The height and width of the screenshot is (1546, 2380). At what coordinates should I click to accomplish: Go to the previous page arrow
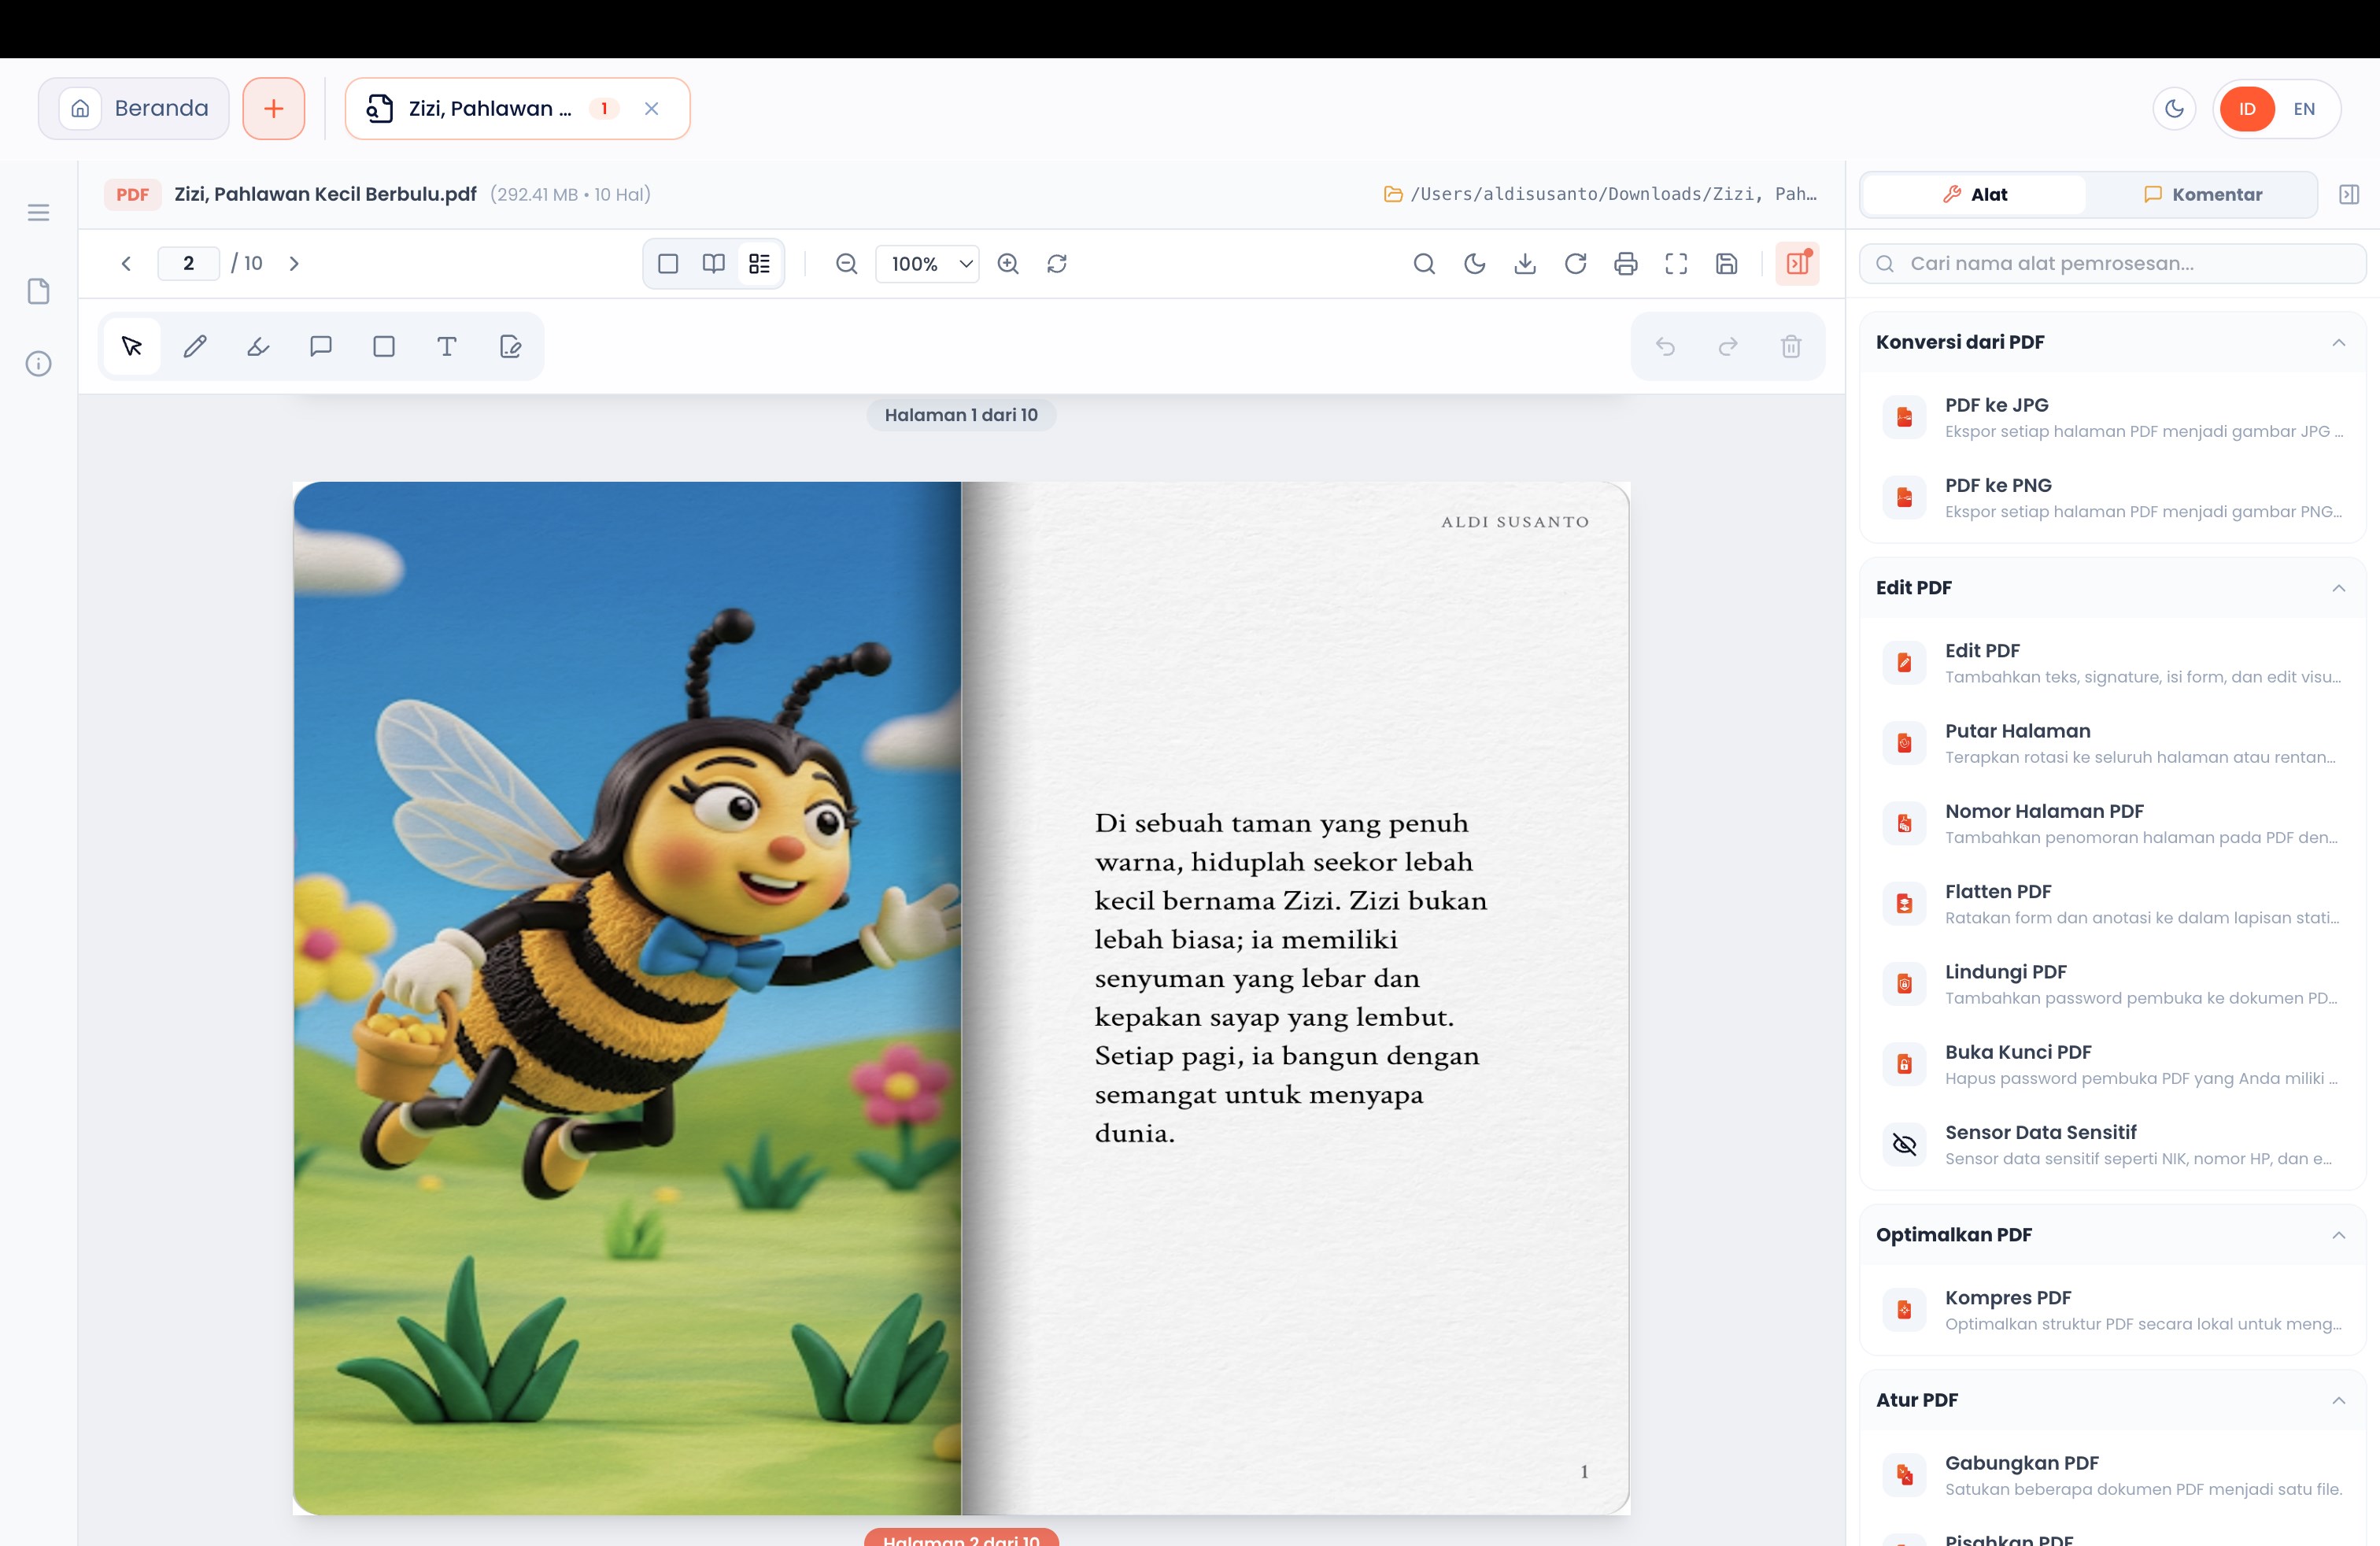126,263
